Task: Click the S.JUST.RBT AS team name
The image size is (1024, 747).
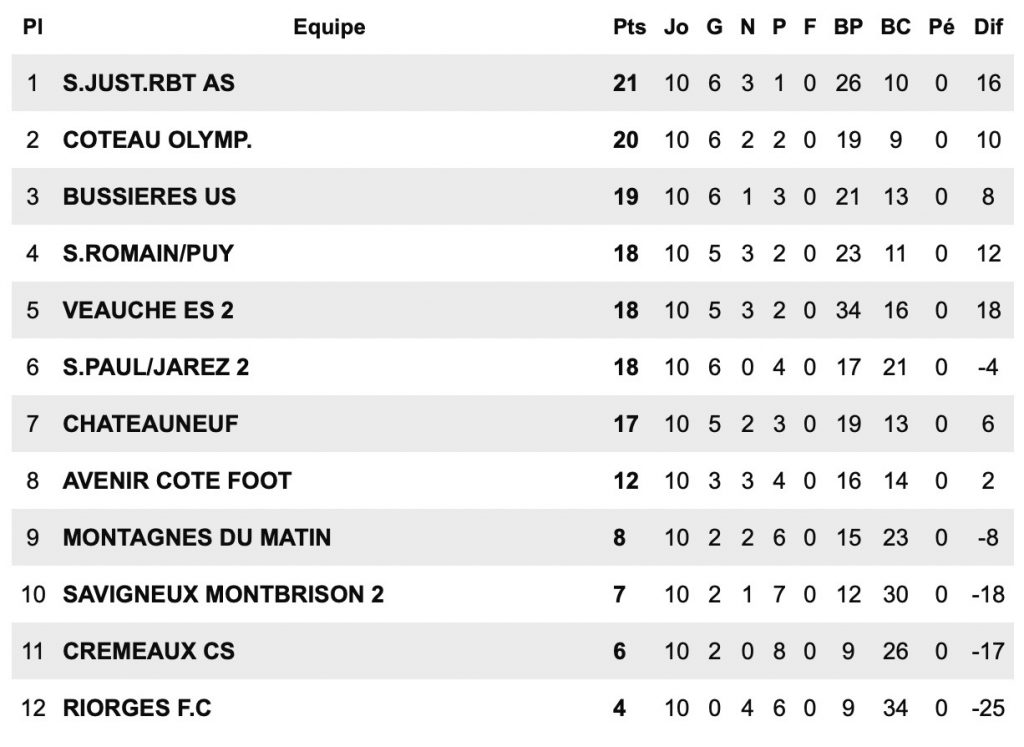Action: tap(148, 83)
